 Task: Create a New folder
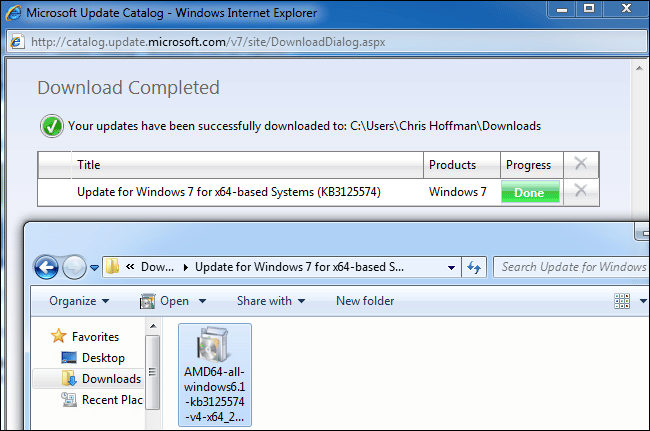click(x=365, y=301)
